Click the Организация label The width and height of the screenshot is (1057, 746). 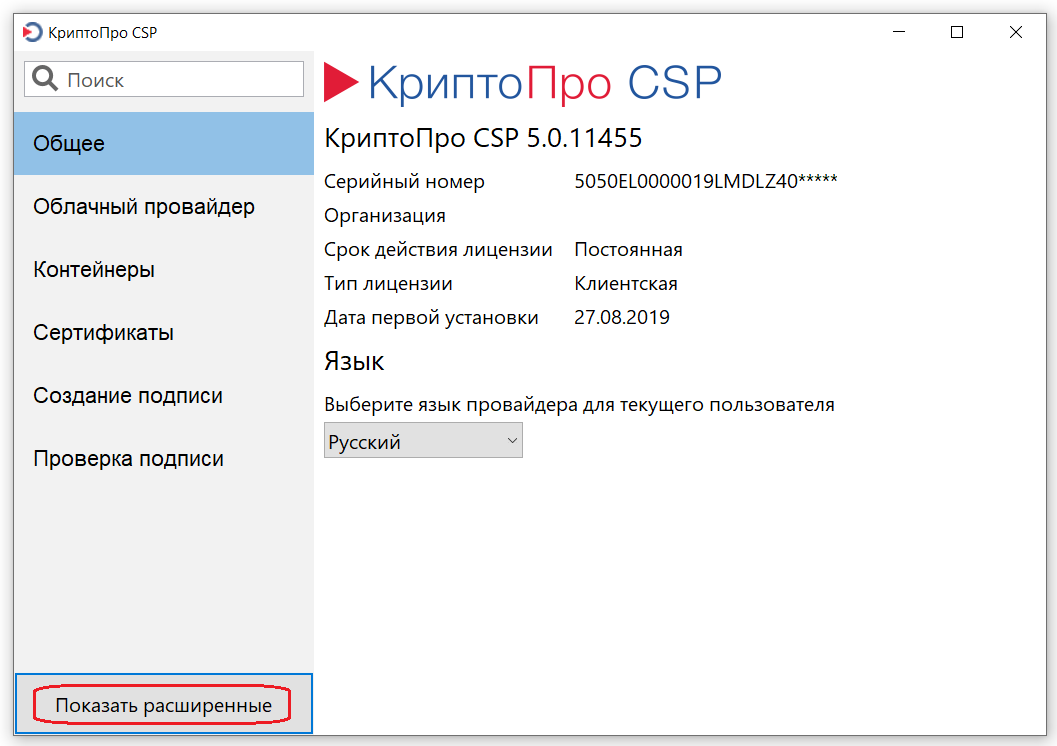(384, 216)
